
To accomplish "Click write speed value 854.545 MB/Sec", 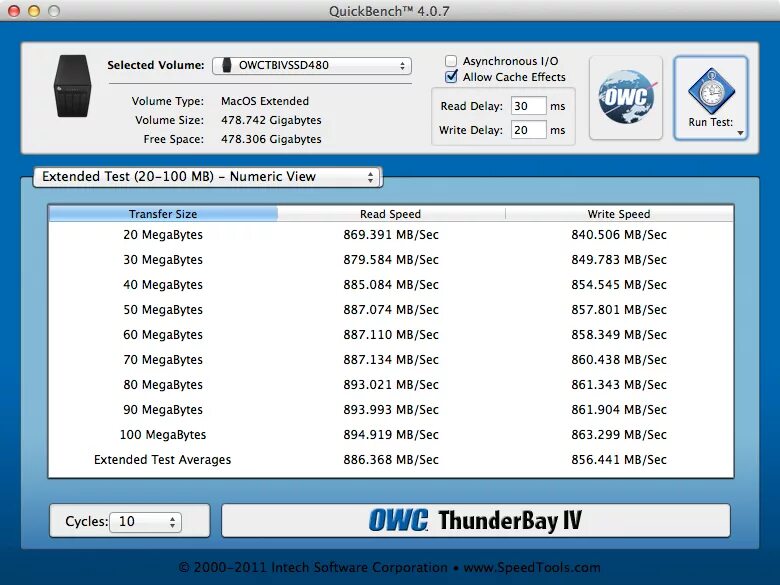I will [619, 285].
